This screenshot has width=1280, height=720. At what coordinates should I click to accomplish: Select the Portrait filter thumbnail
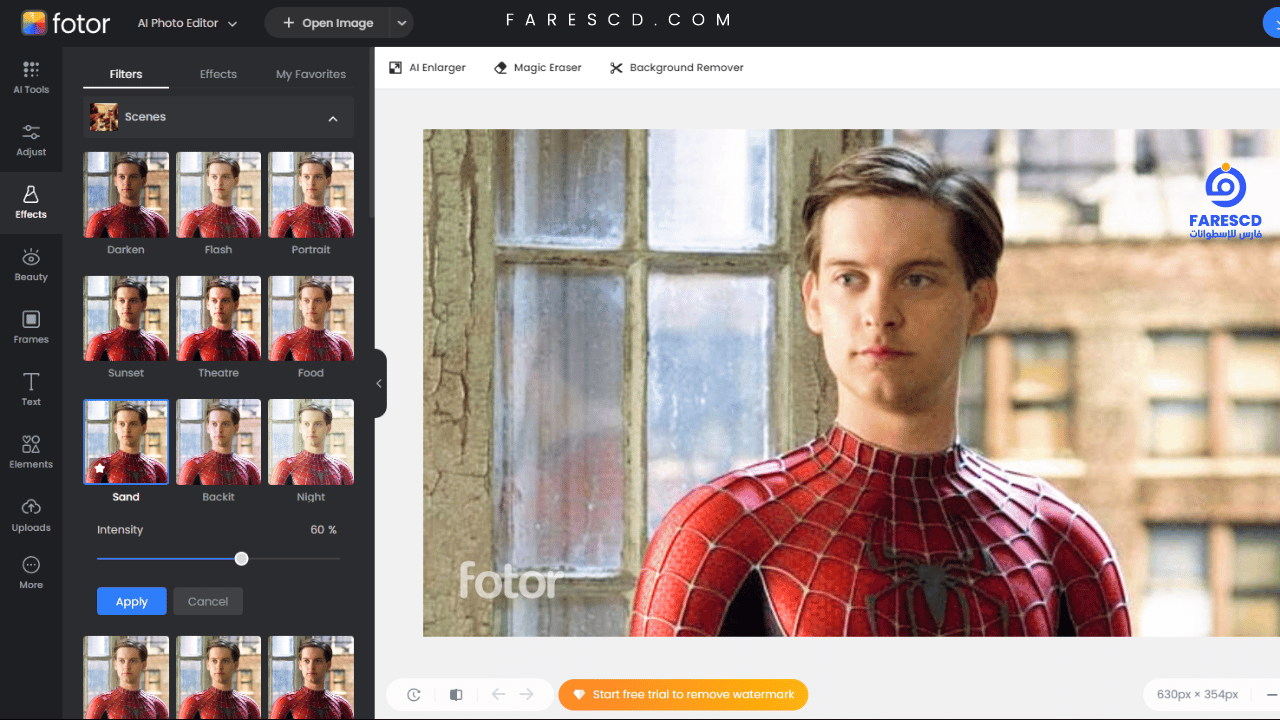click(311, 195)
